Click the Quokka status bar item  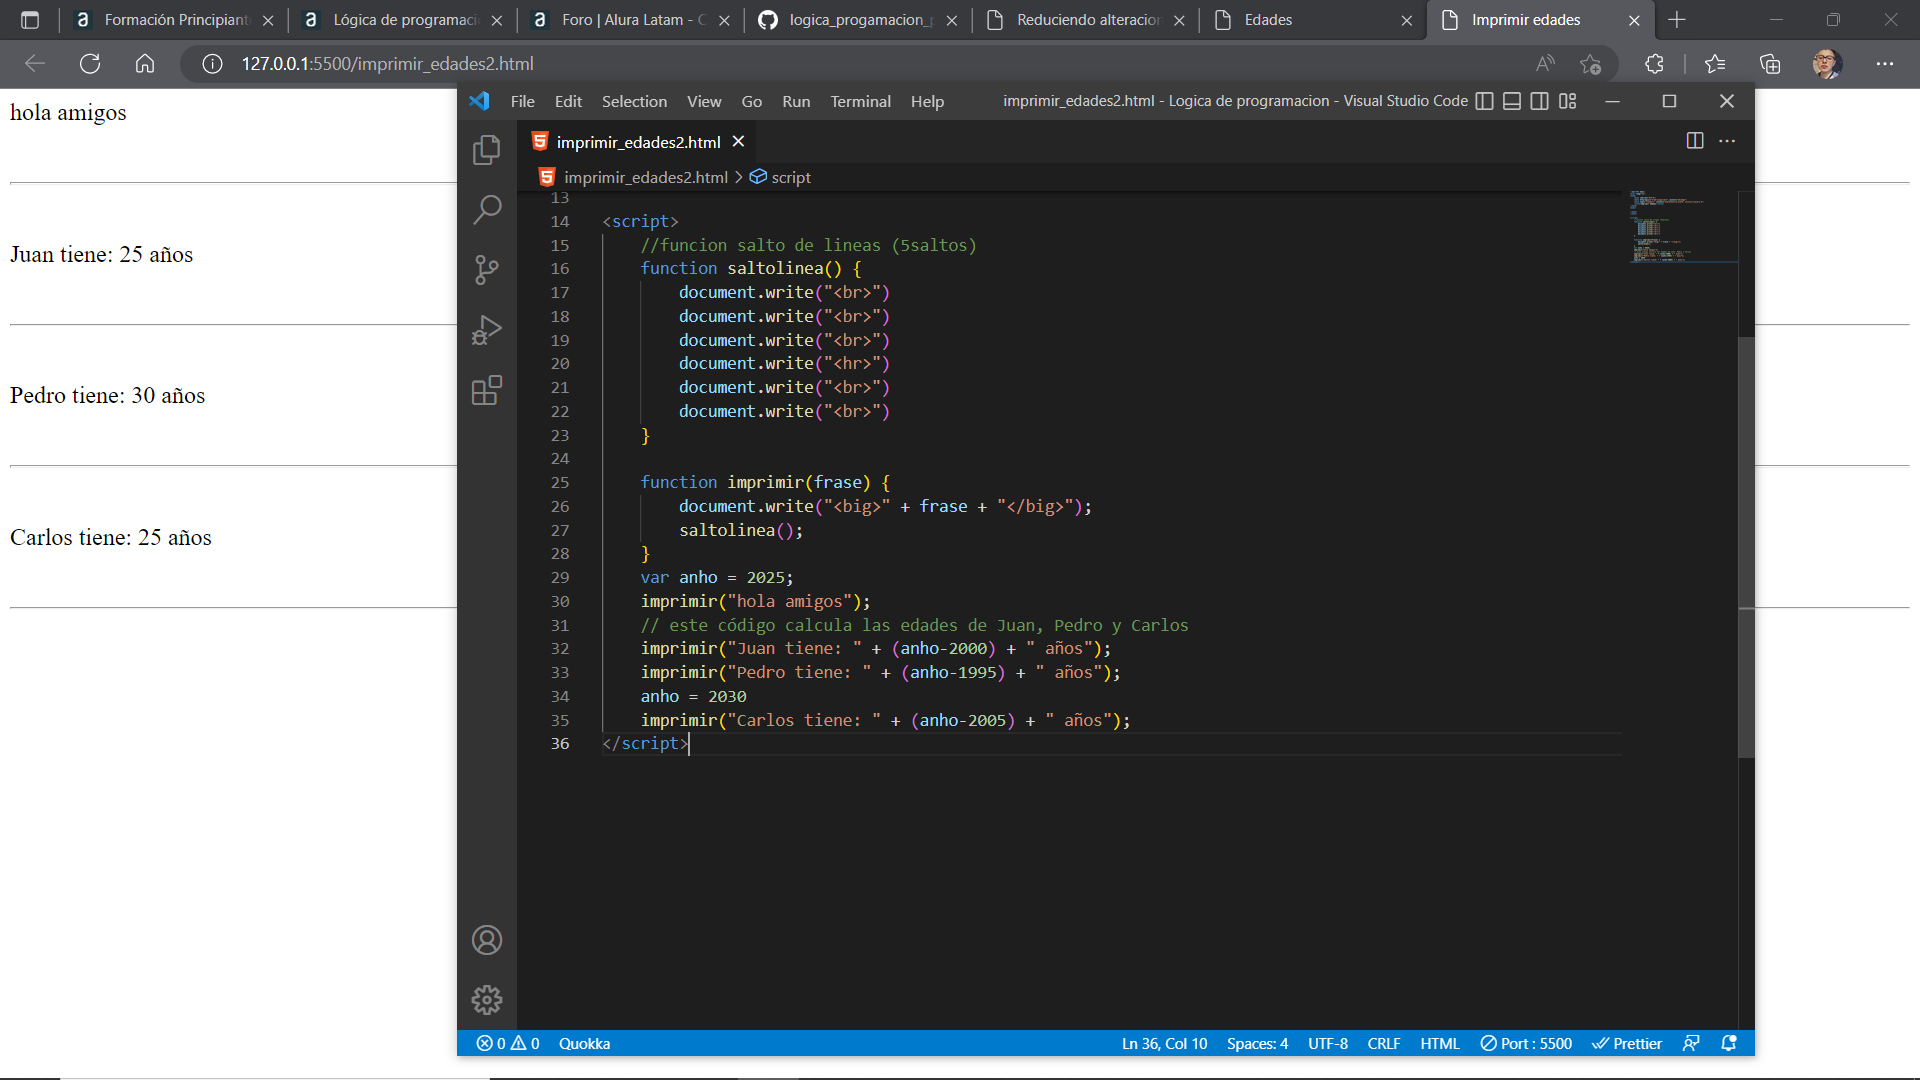click(584, 1043)
